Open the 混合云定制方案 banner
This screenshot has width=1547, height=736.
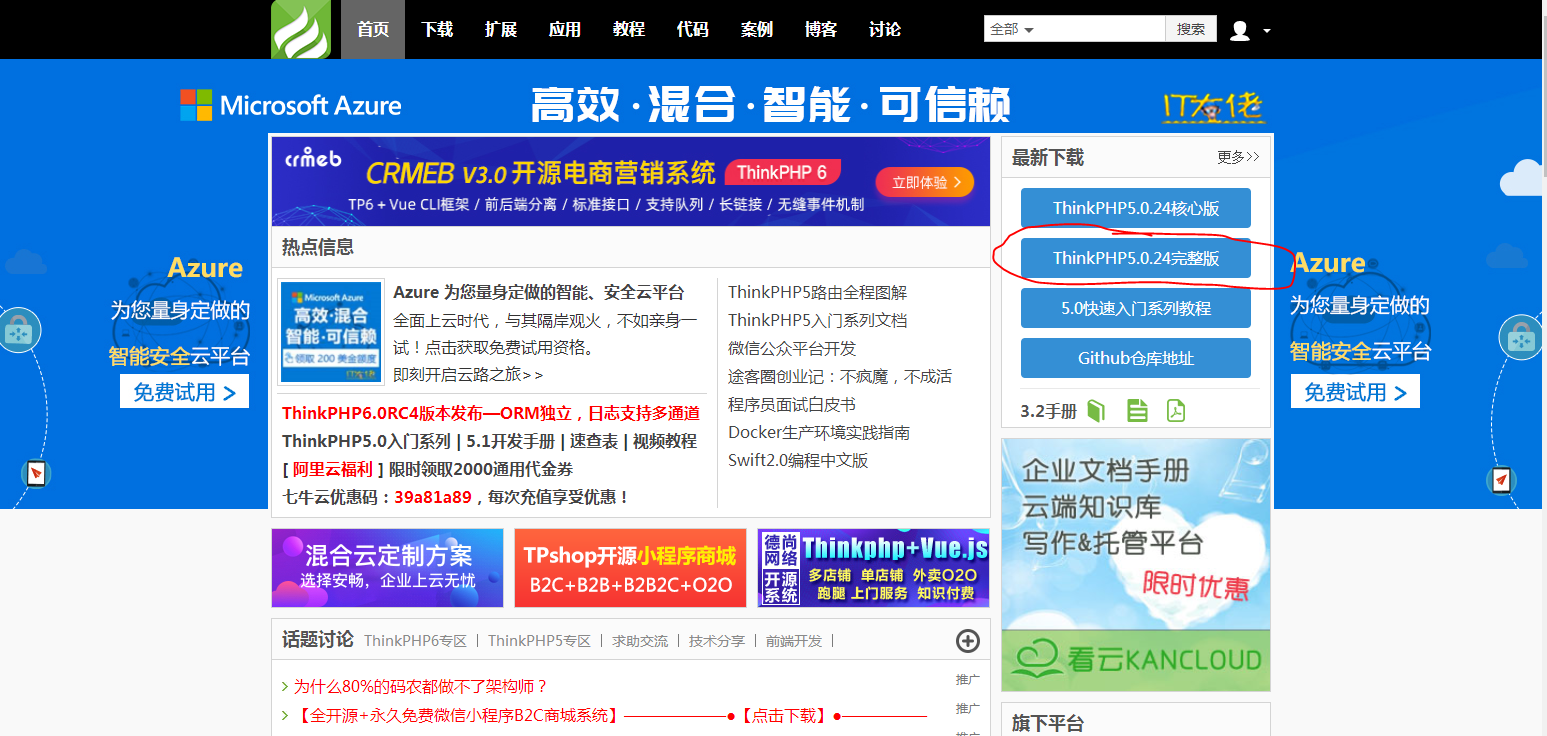(387, 568)
